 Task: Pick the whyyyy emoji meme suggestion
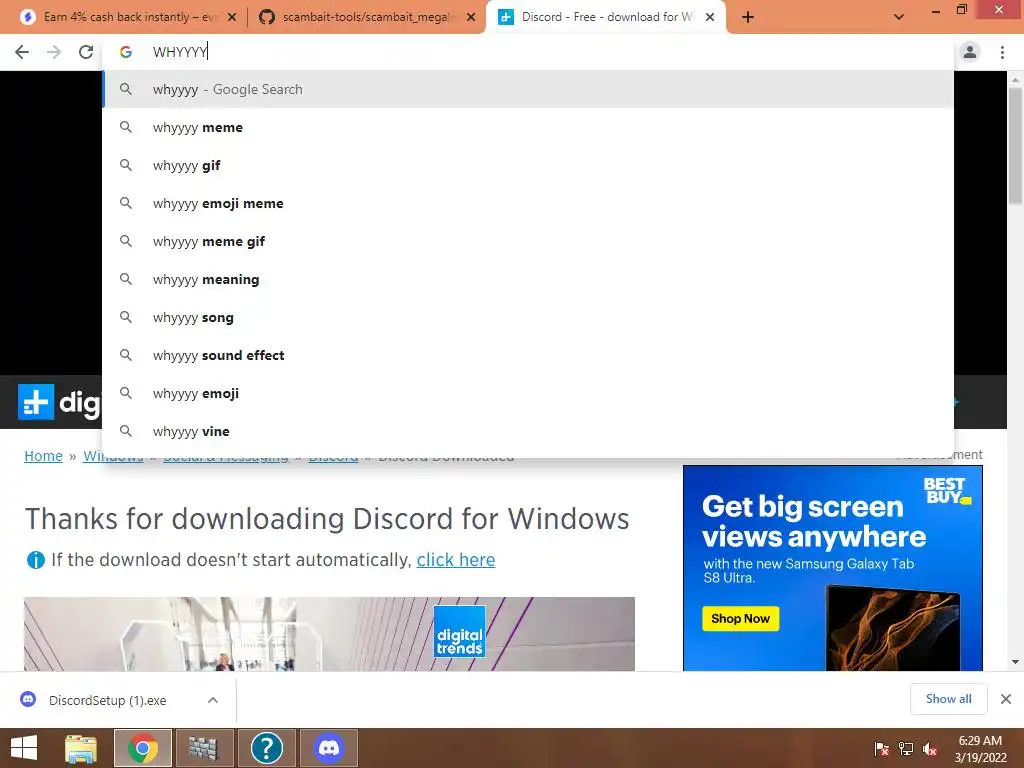coord(528,203)
